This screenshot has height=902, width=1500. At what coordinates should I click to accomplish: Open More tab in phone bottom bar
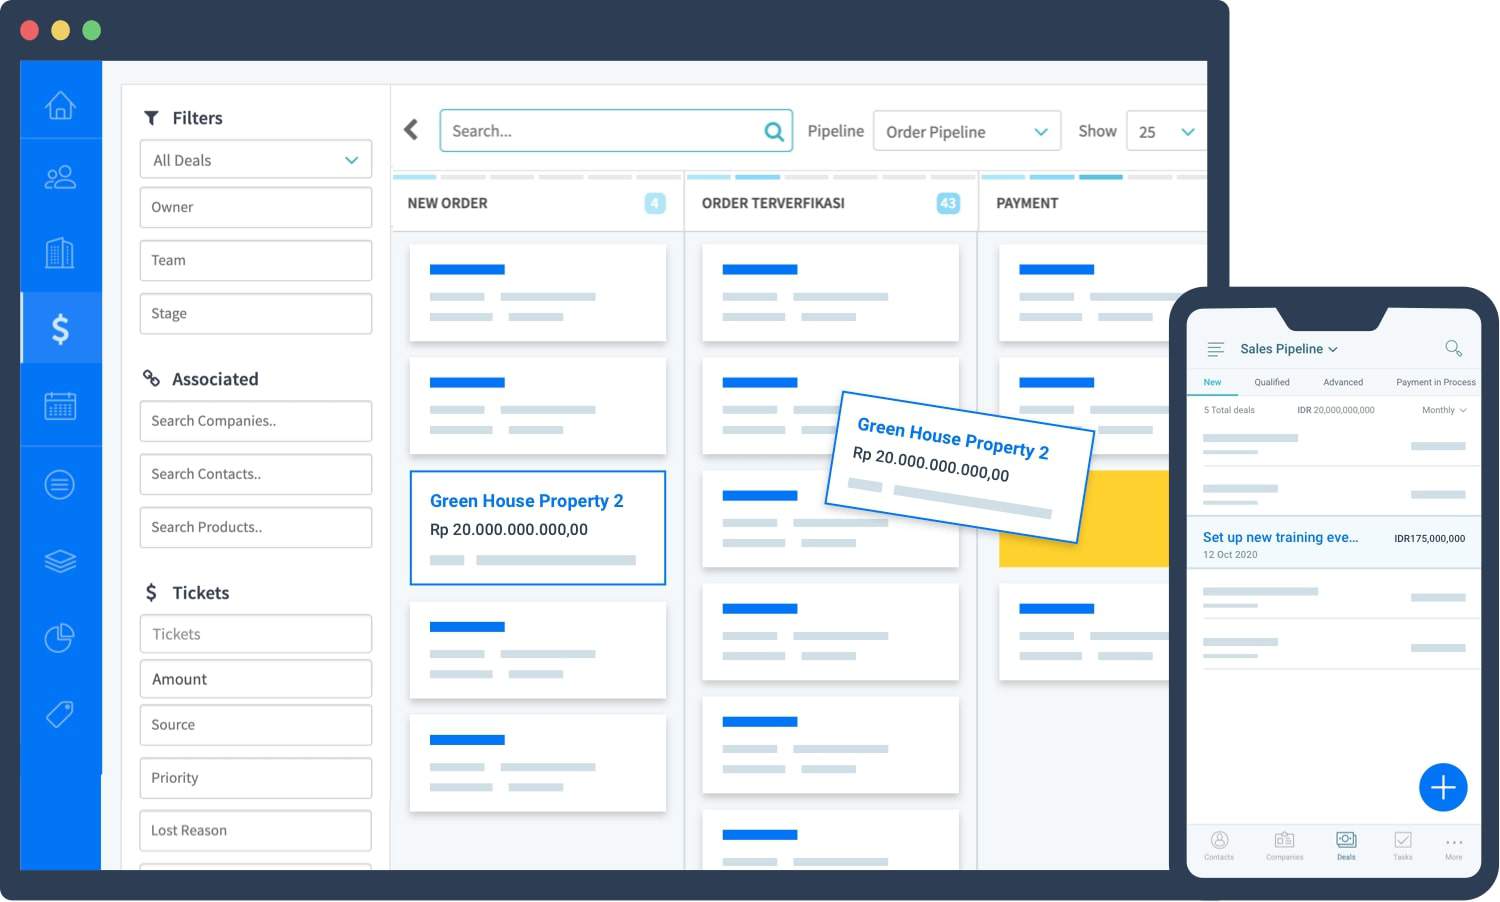1454,848
